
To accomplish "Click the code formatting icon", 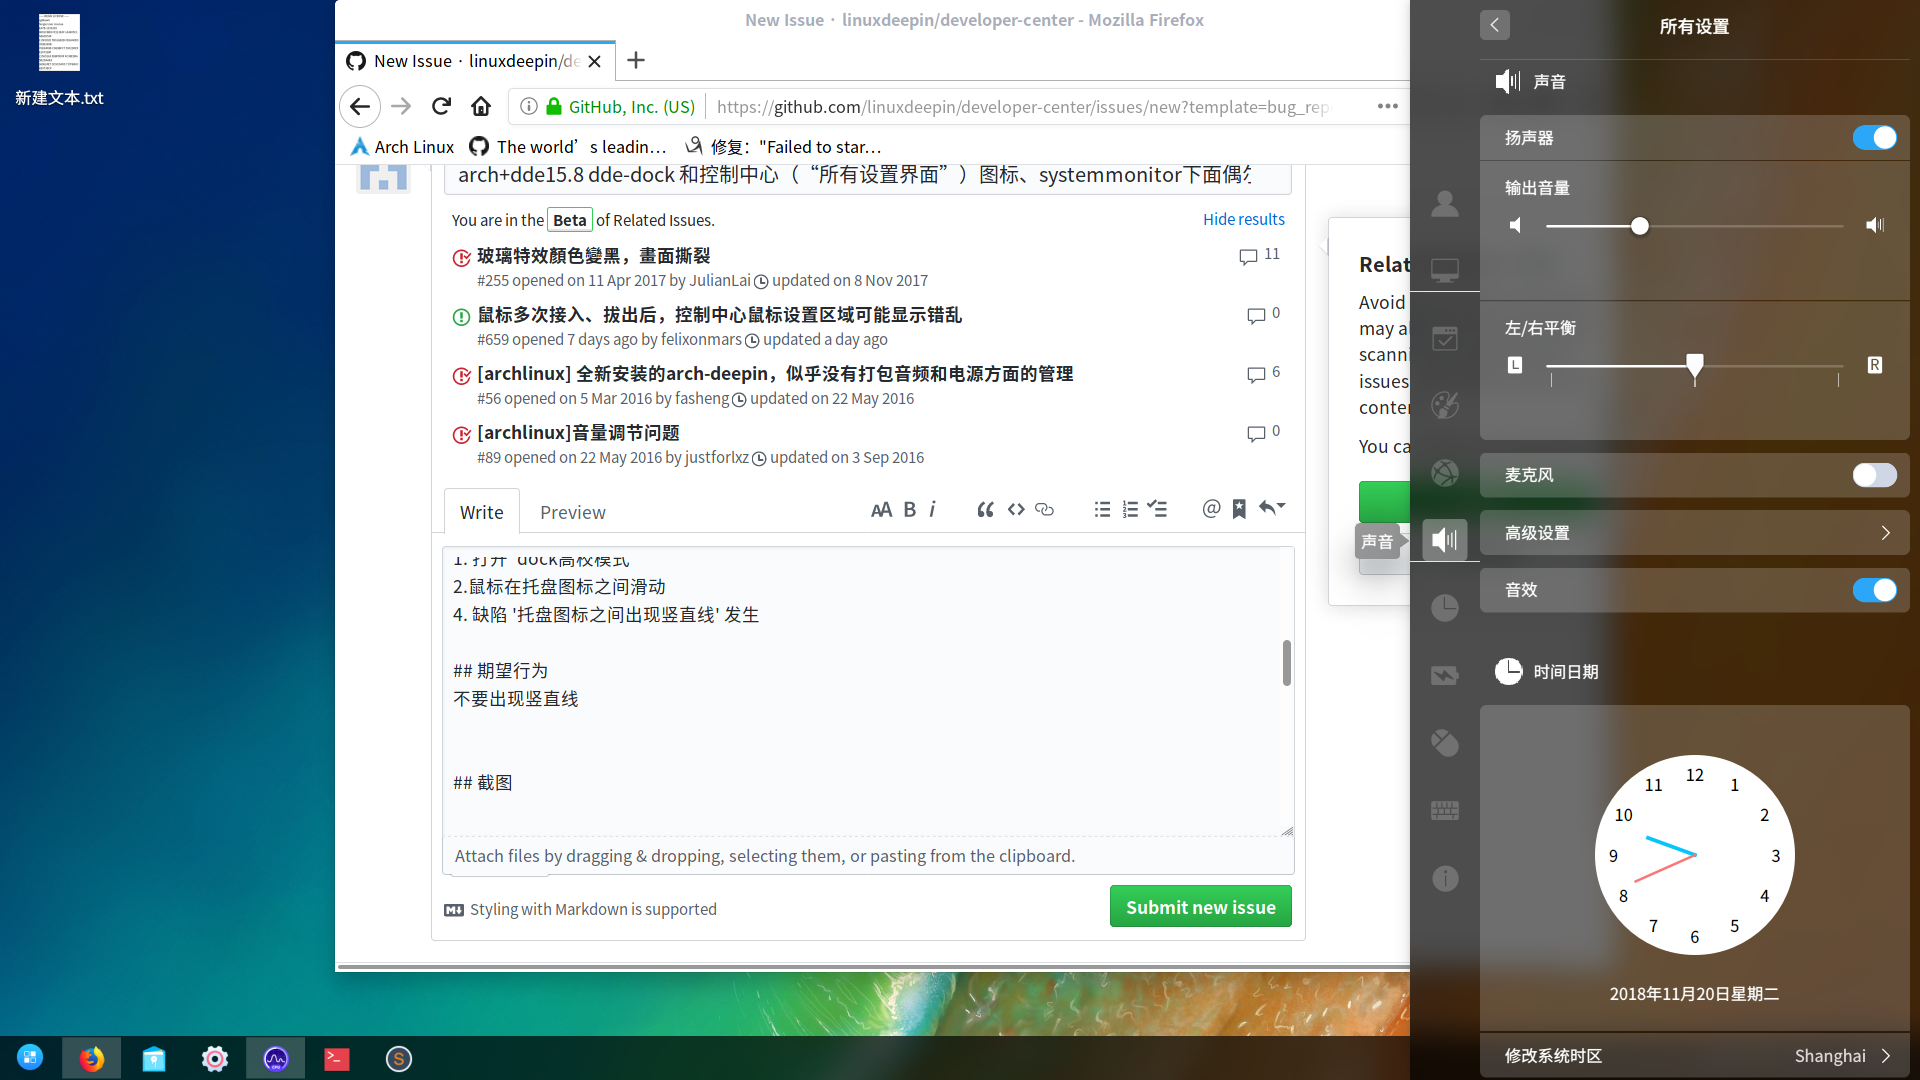I will click(x=1016, y=509).
